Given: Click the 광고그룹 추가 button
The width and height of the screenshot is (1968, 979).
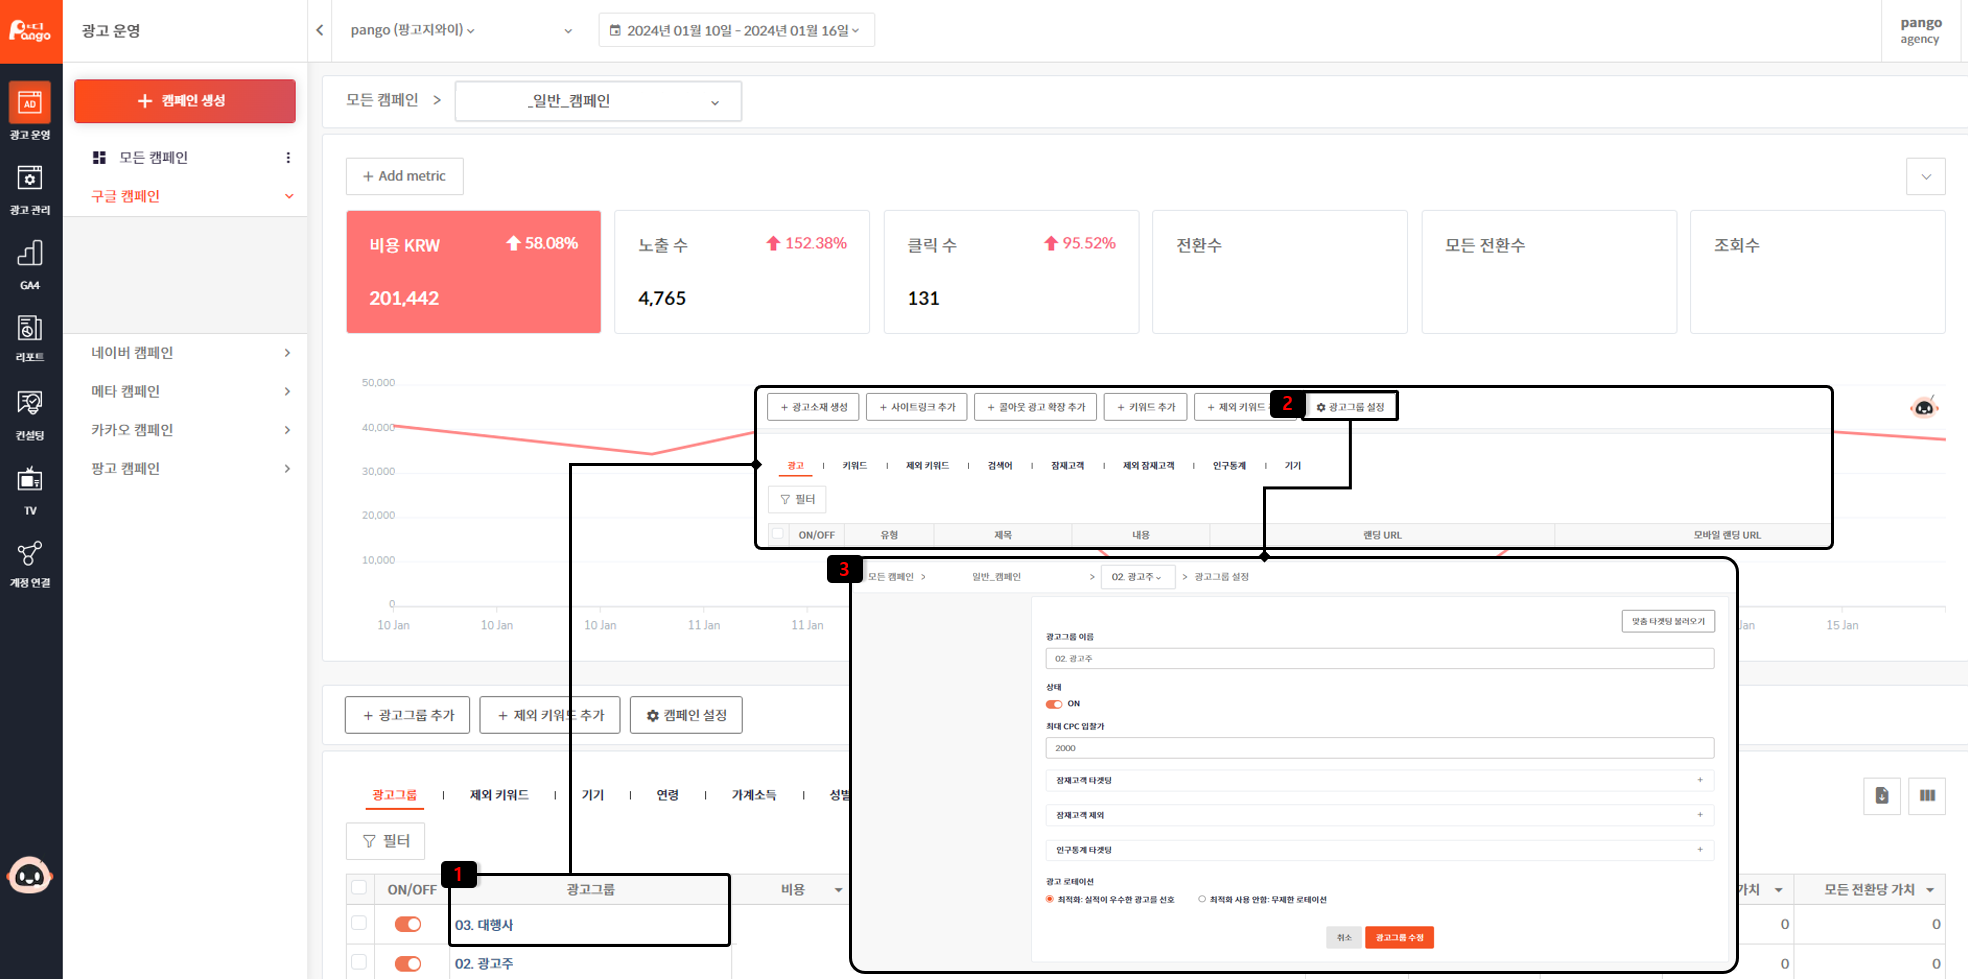Looking at the screenshot, I should point(408,715).
